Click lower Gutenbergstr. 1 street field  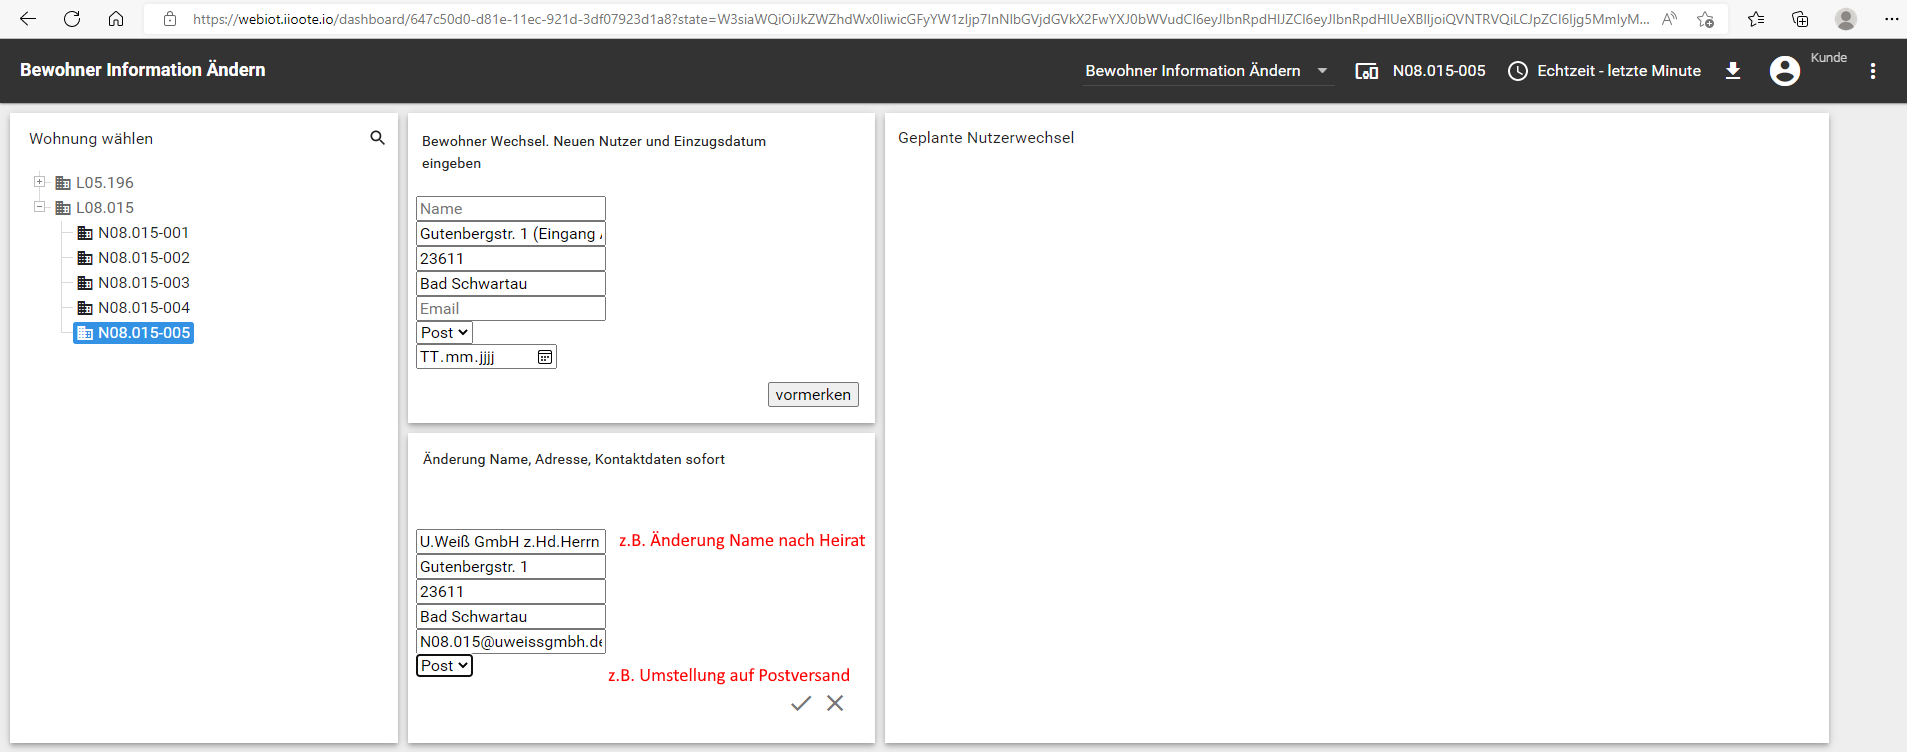click(x=511, y=567)
